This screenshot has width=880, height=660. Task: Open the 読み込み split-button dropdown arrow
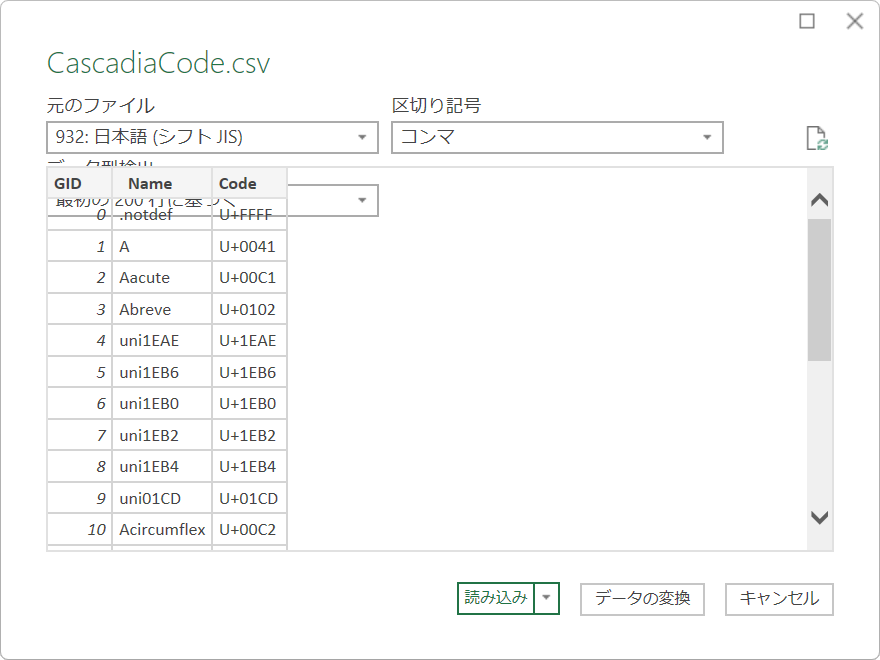[548, 599]
